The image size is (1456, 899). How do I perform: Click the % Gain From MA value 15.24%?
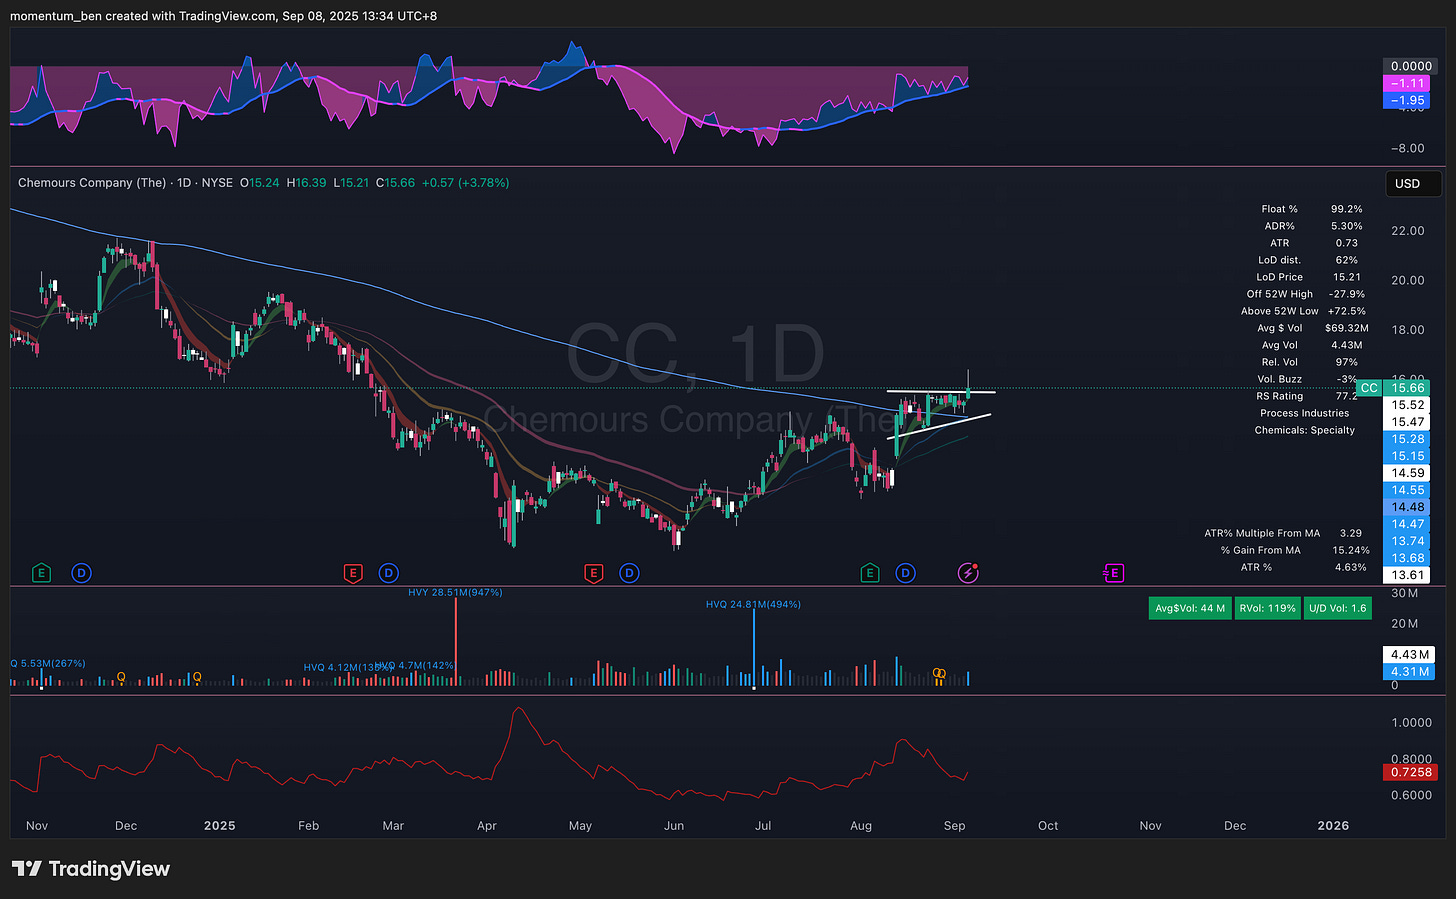point(1351,550)
